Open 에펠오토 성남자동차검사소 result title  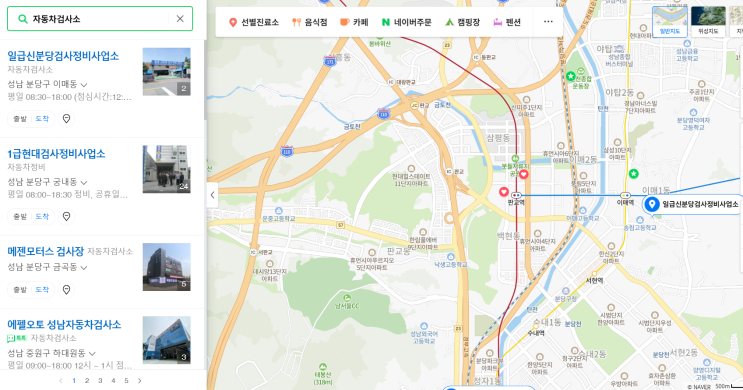64,325
